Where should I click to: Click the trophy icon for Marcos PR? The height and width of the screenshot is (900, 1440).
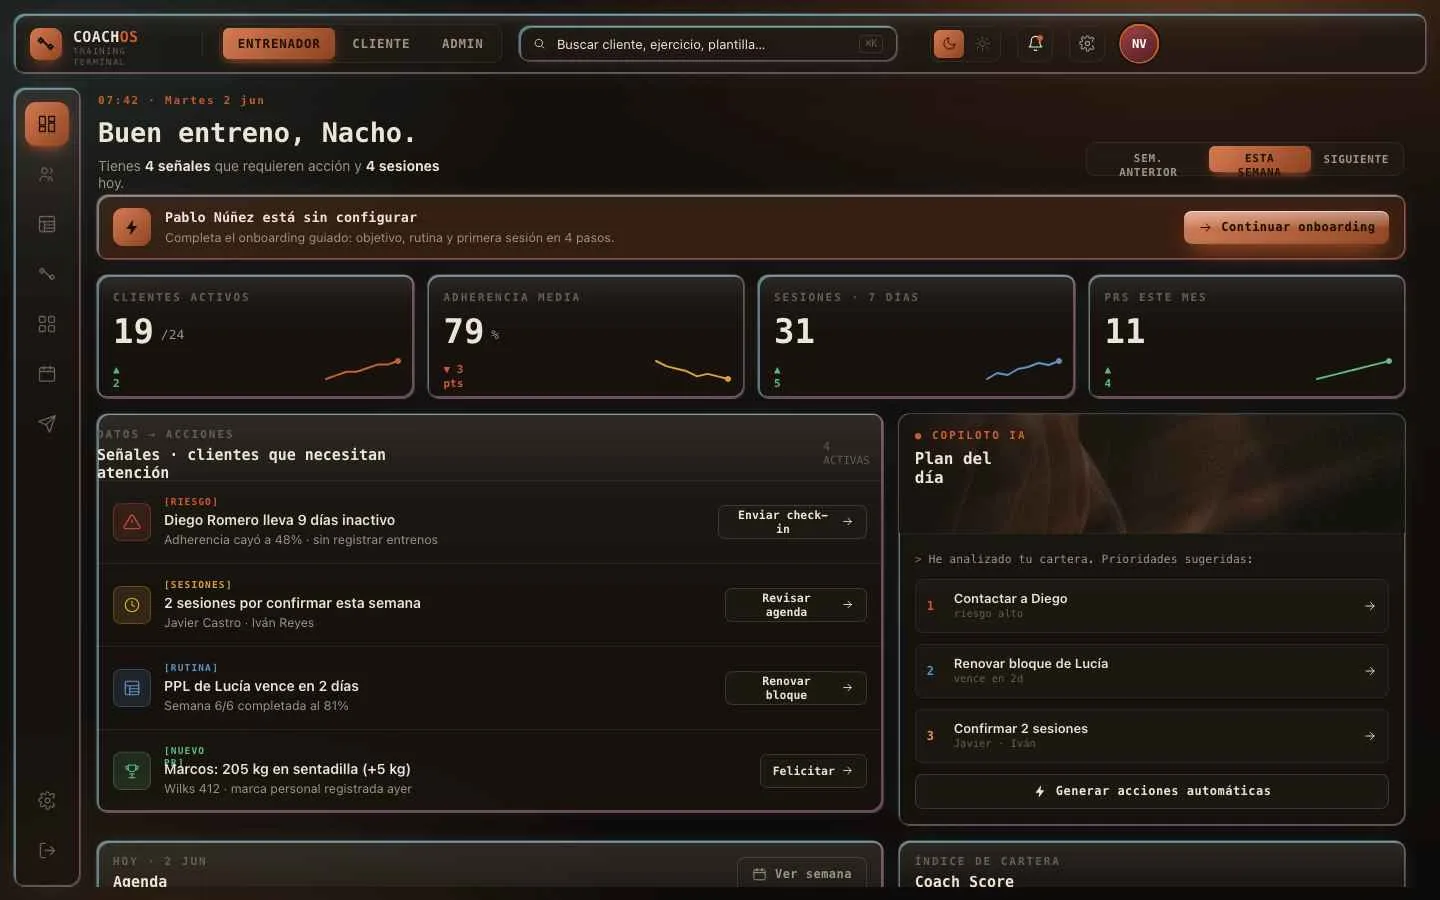tap(132, 771)
